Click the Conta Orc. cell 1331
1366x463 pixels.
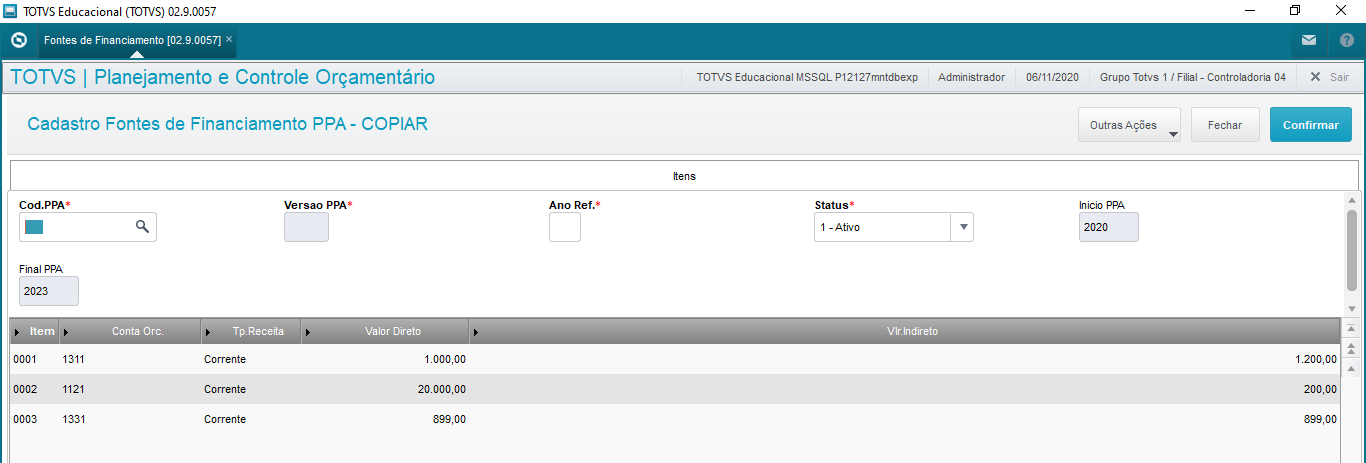pyautogui.click(x=73, y=419)
